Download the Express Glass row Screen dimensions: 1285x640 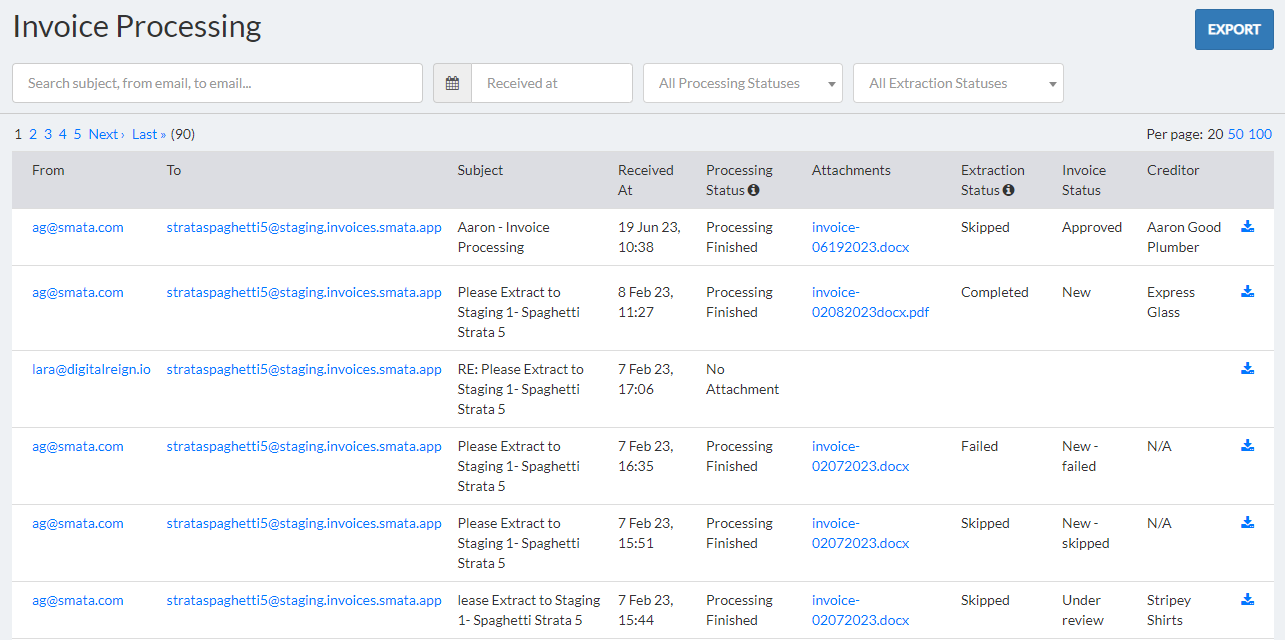coord(1247,292)
